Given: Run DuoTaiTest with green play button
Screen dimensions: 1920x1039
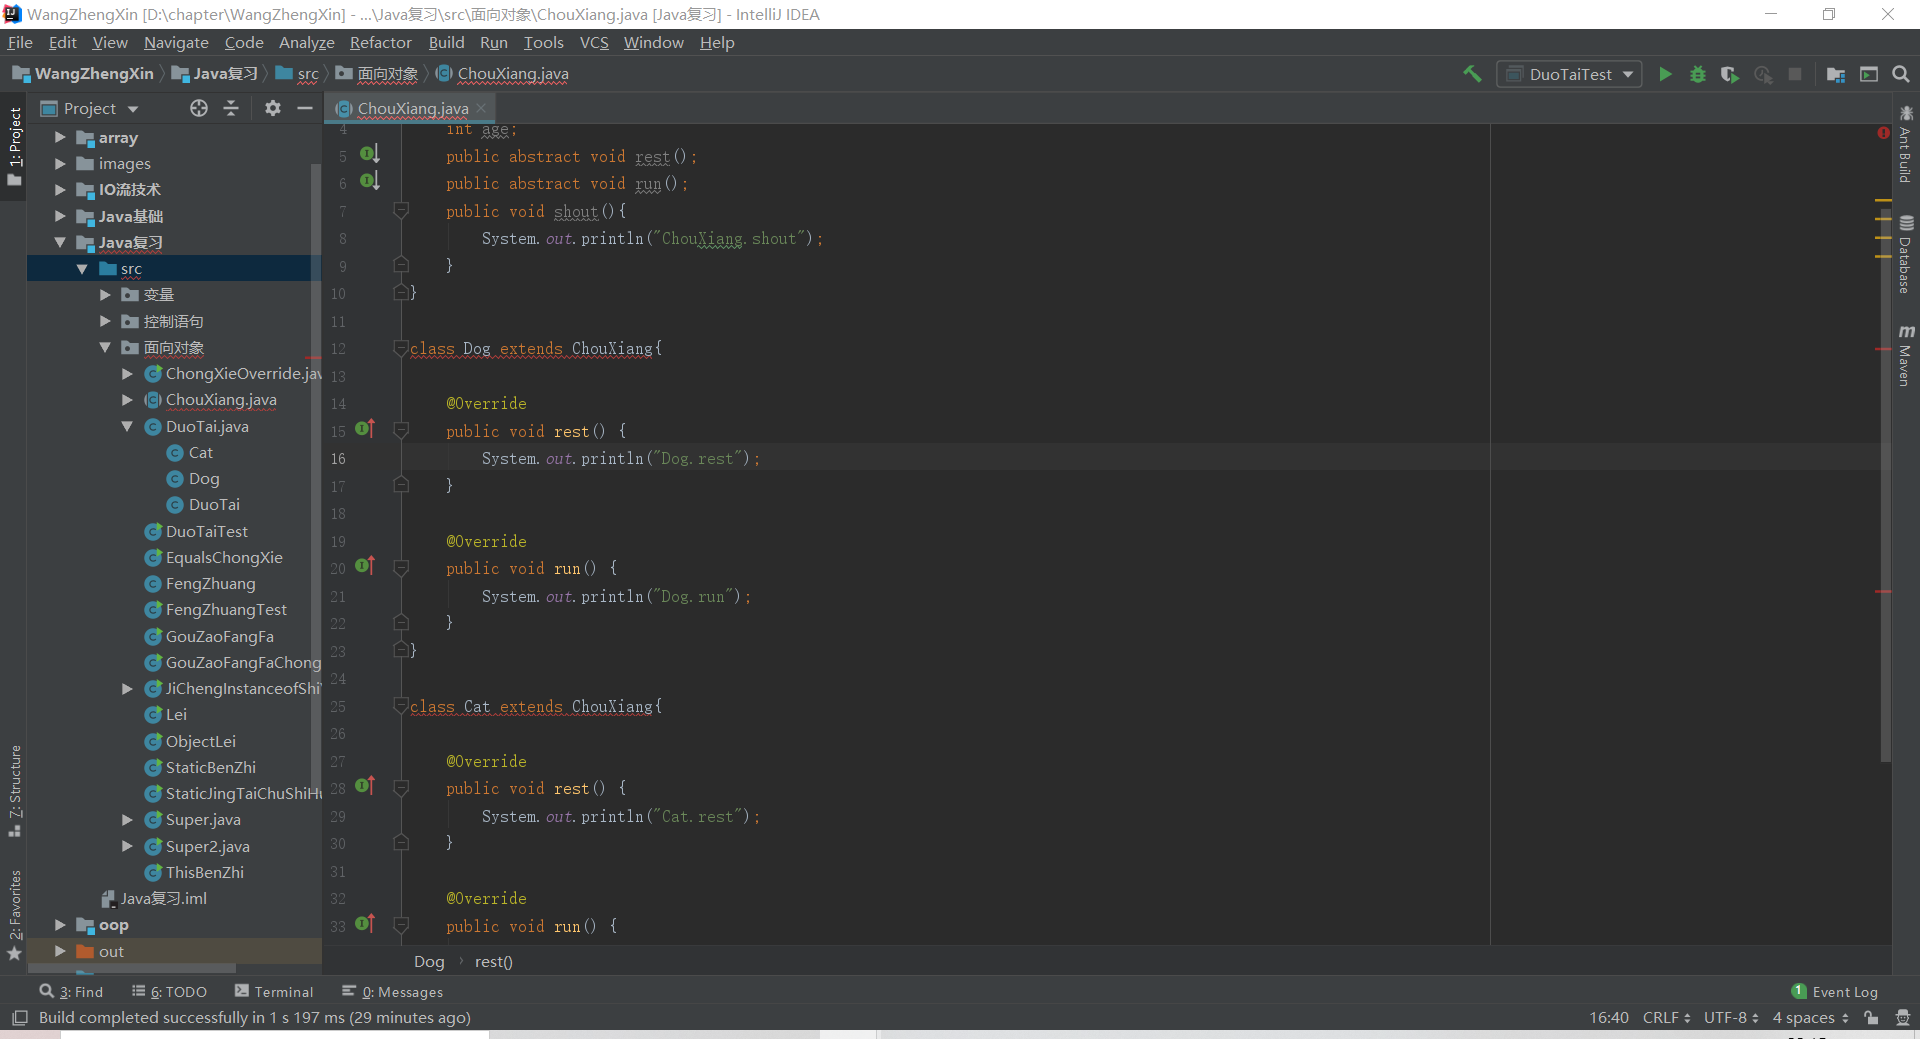Looking at the screenshot, I should [x=1665, y=74].
